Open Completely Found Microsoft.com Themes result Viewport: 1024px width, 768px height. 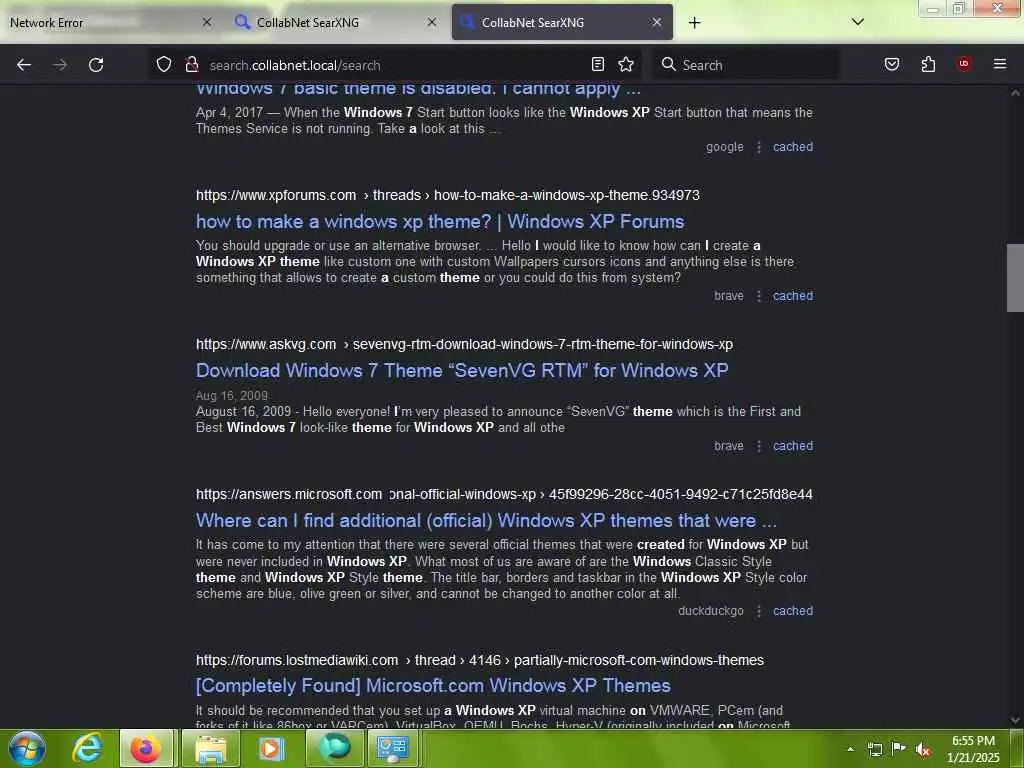coord(433,686)
